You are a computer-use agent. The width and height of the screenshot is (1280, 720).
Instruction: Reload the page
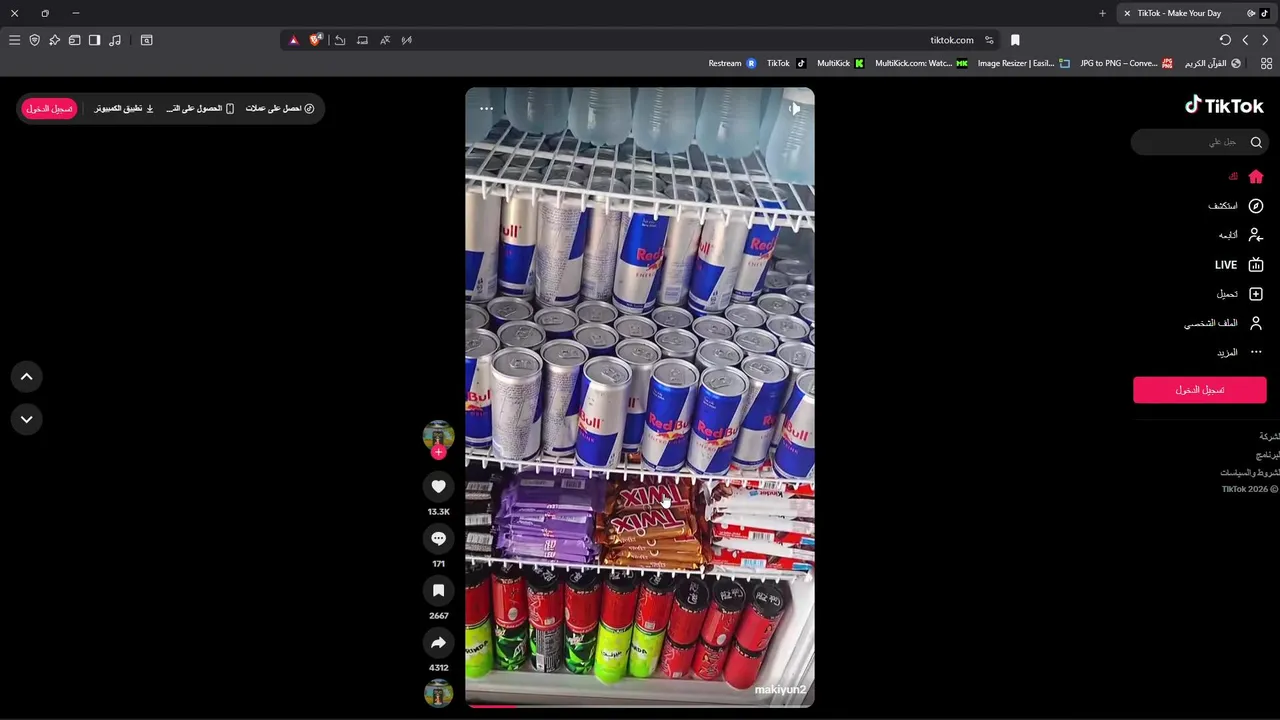[x=1225, y=40]
